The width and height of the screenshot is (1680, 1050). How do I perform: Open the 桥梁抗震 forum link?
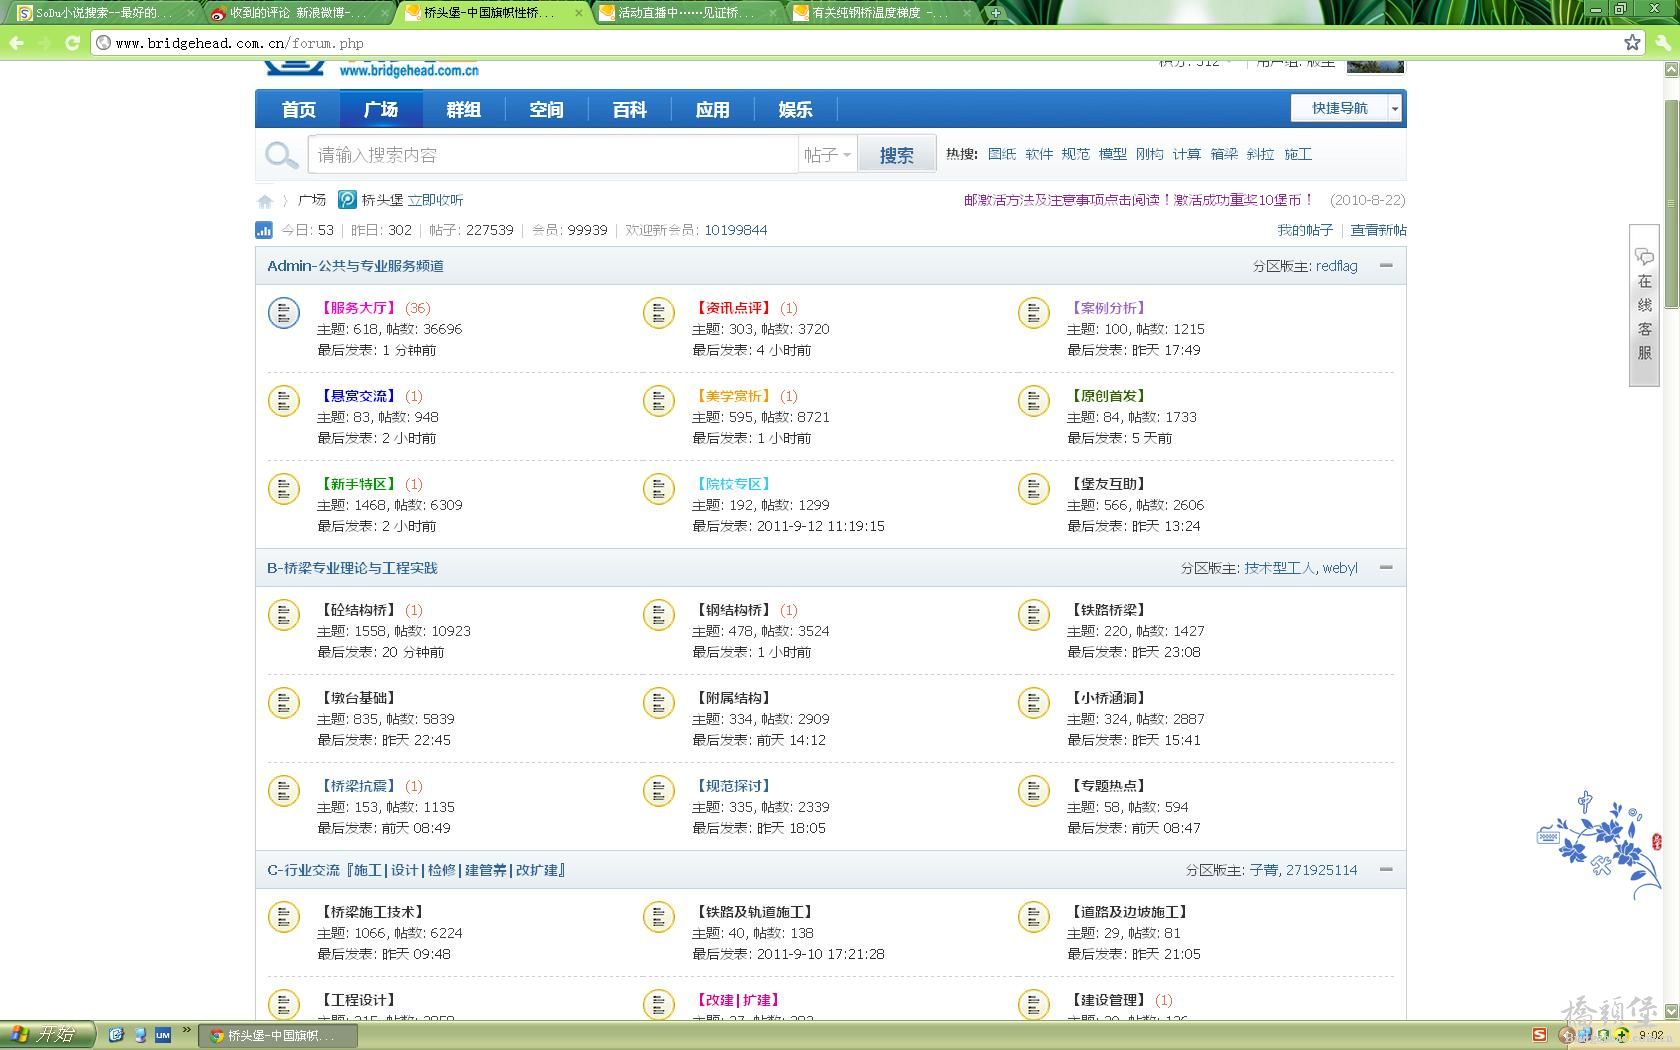click(358, 786)
